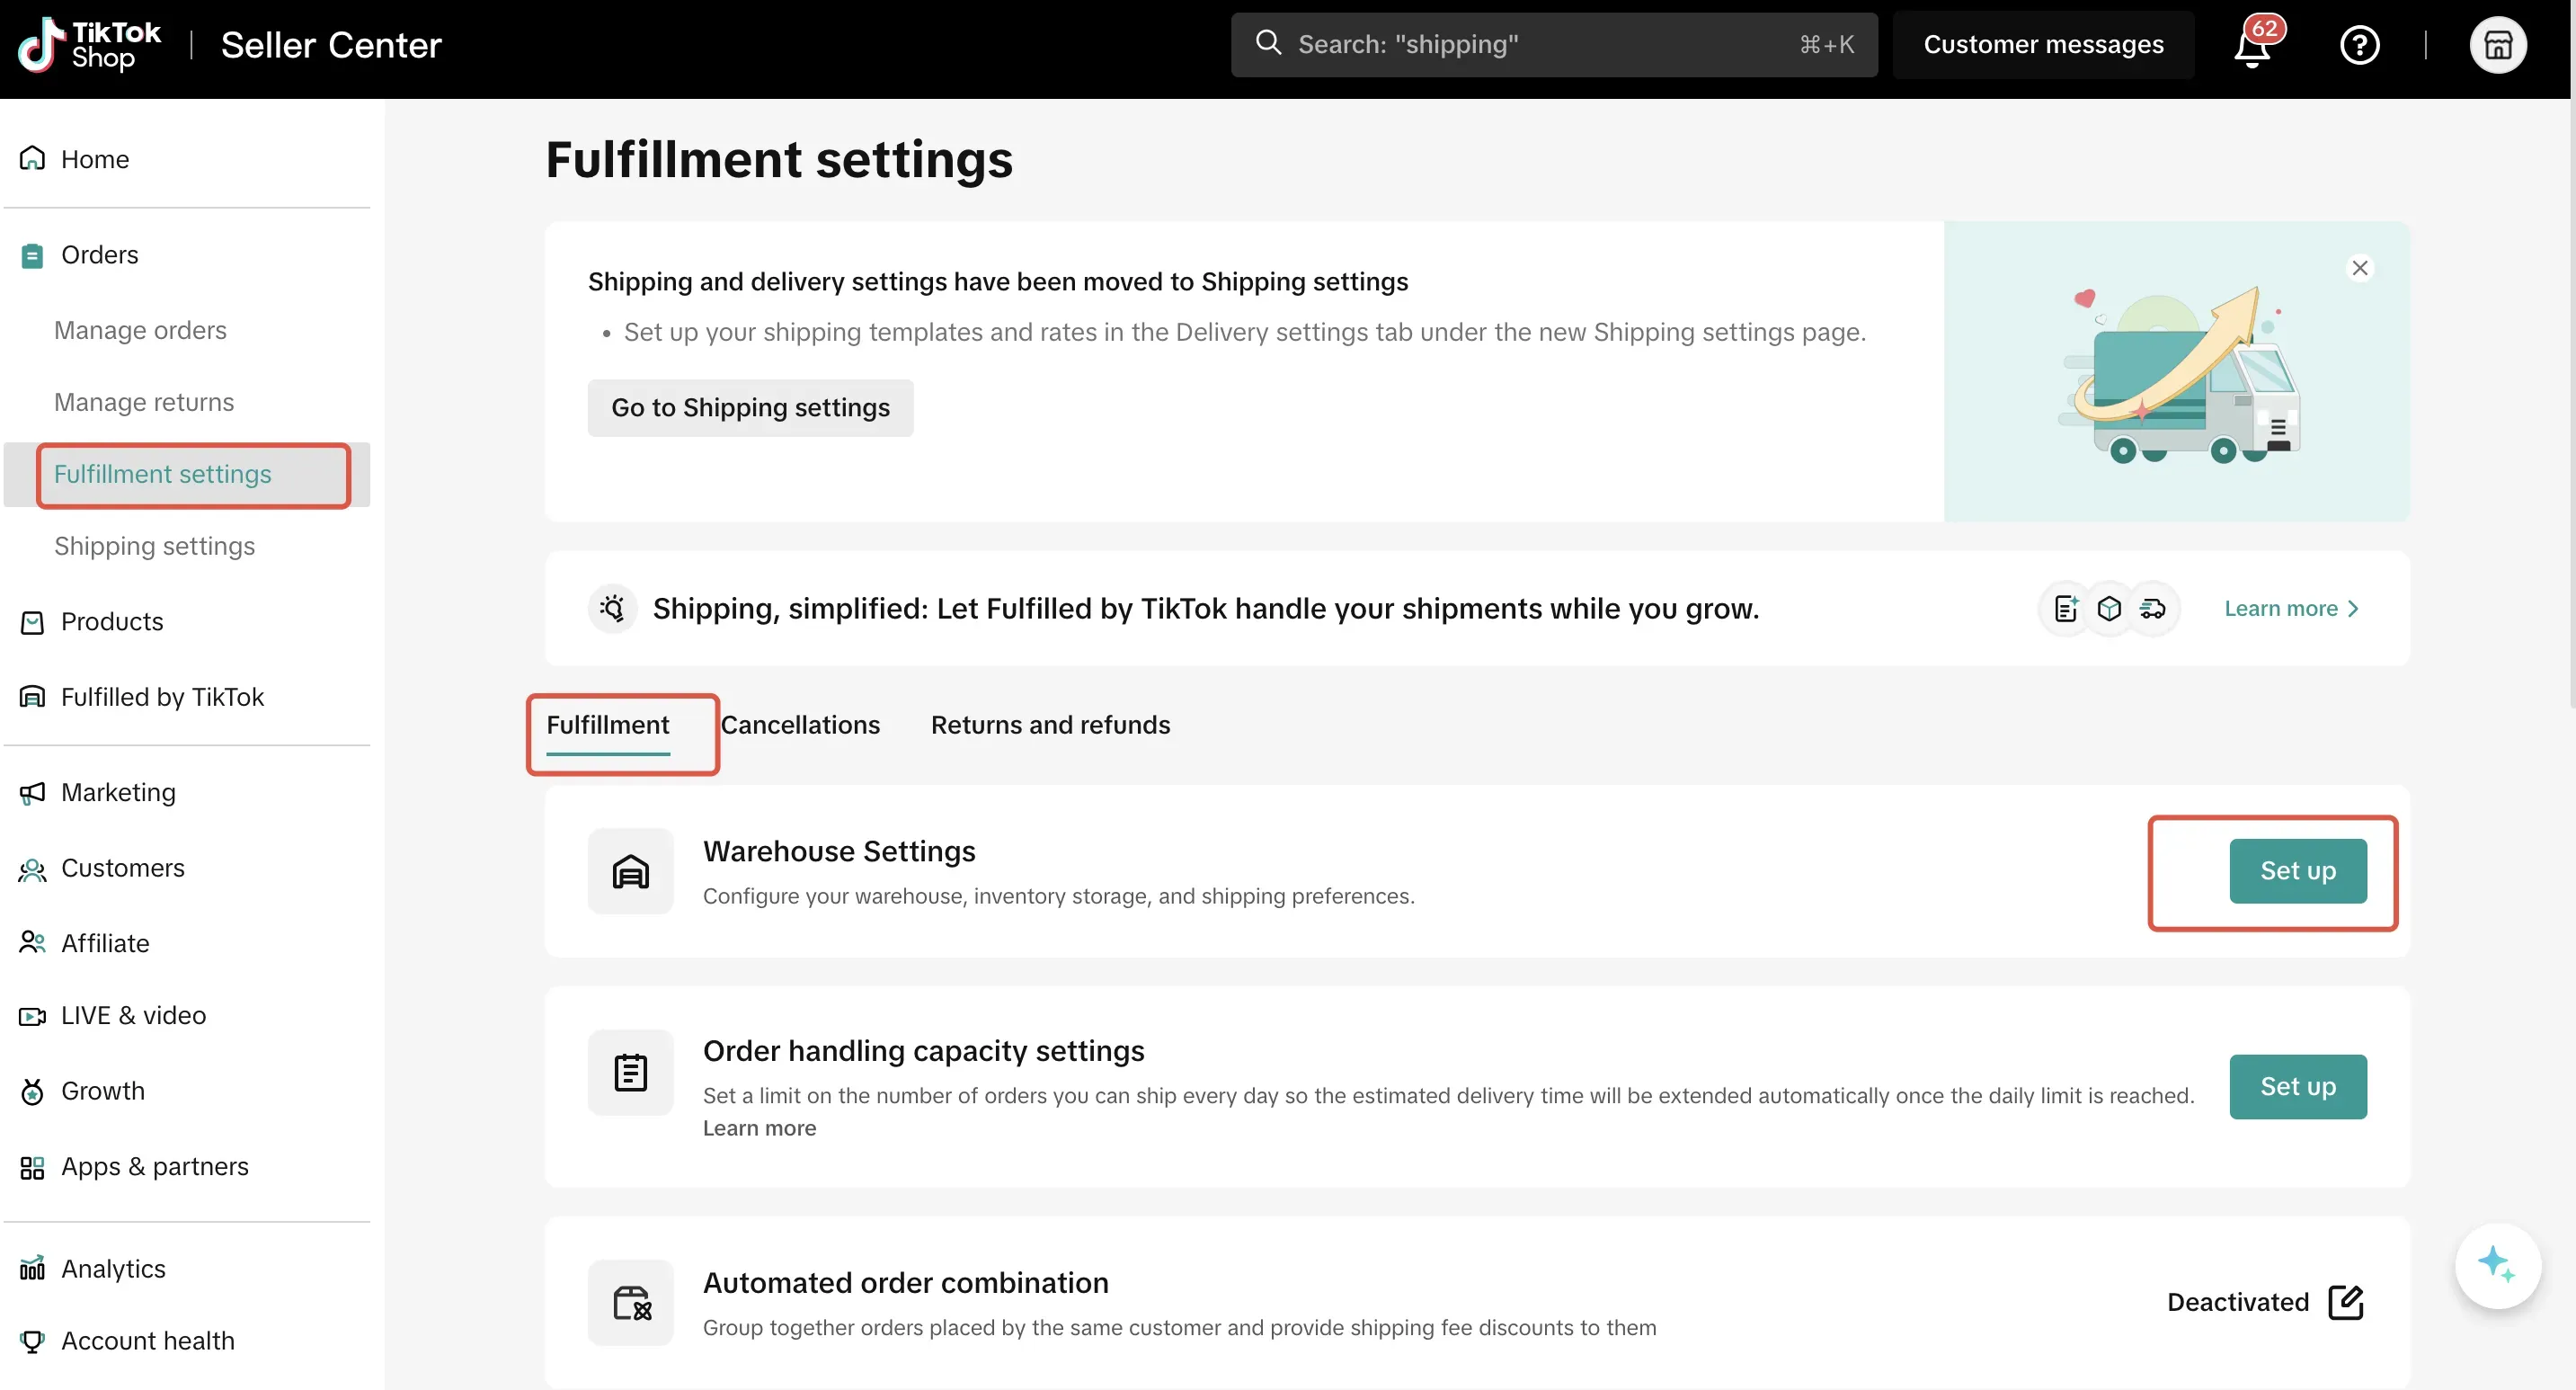Image resolution: width=2576 pixels, height=1390 pixels.
Task: Click Set up for Warehouse Settings
Action: pos(2297,871)
